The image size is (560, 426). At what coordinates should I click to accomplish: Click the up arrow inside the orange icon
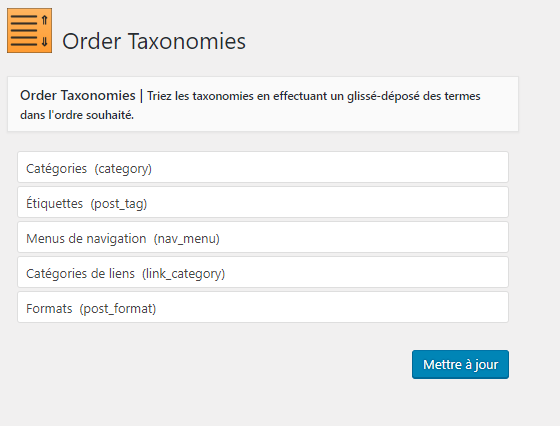(x=44, y=20)
